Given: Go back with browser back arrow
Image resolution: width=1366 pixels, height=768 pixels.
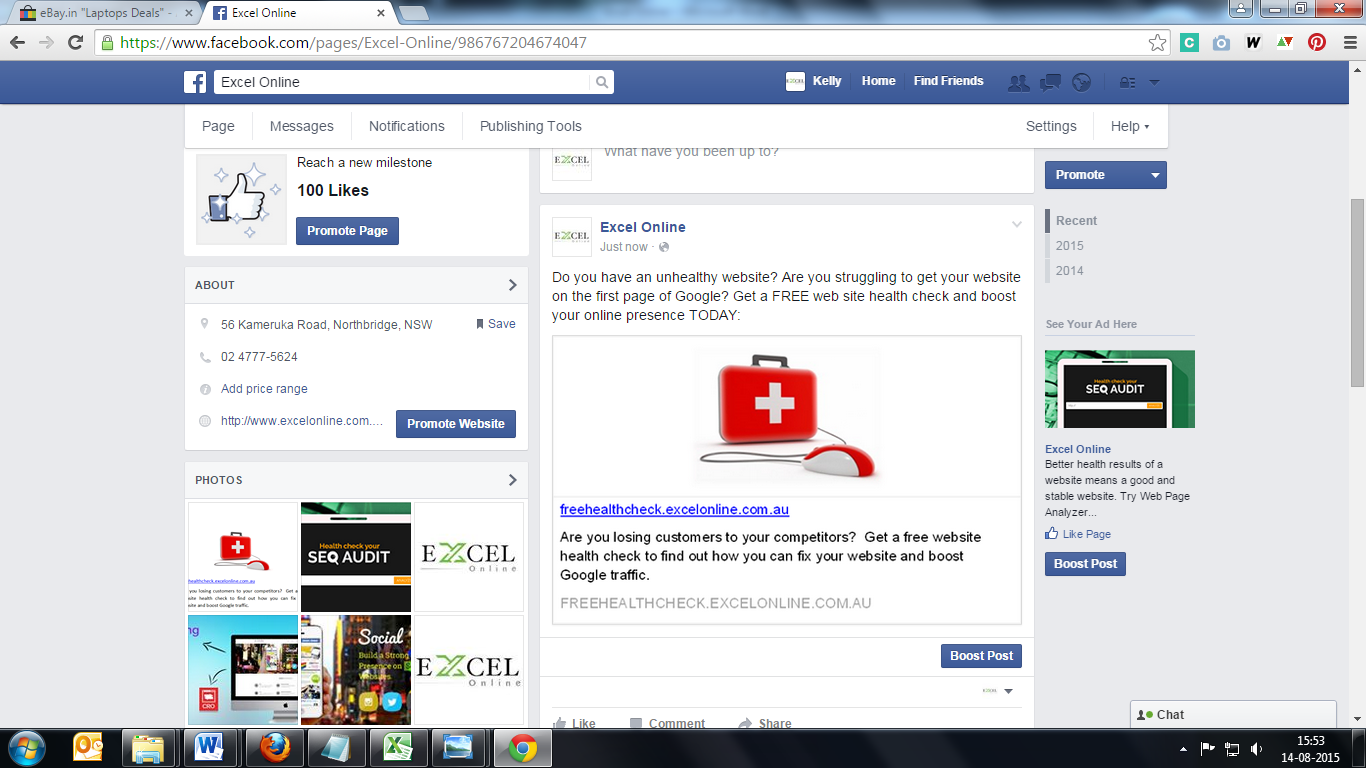Looking at the screenshot, I should tap(17, 43).
